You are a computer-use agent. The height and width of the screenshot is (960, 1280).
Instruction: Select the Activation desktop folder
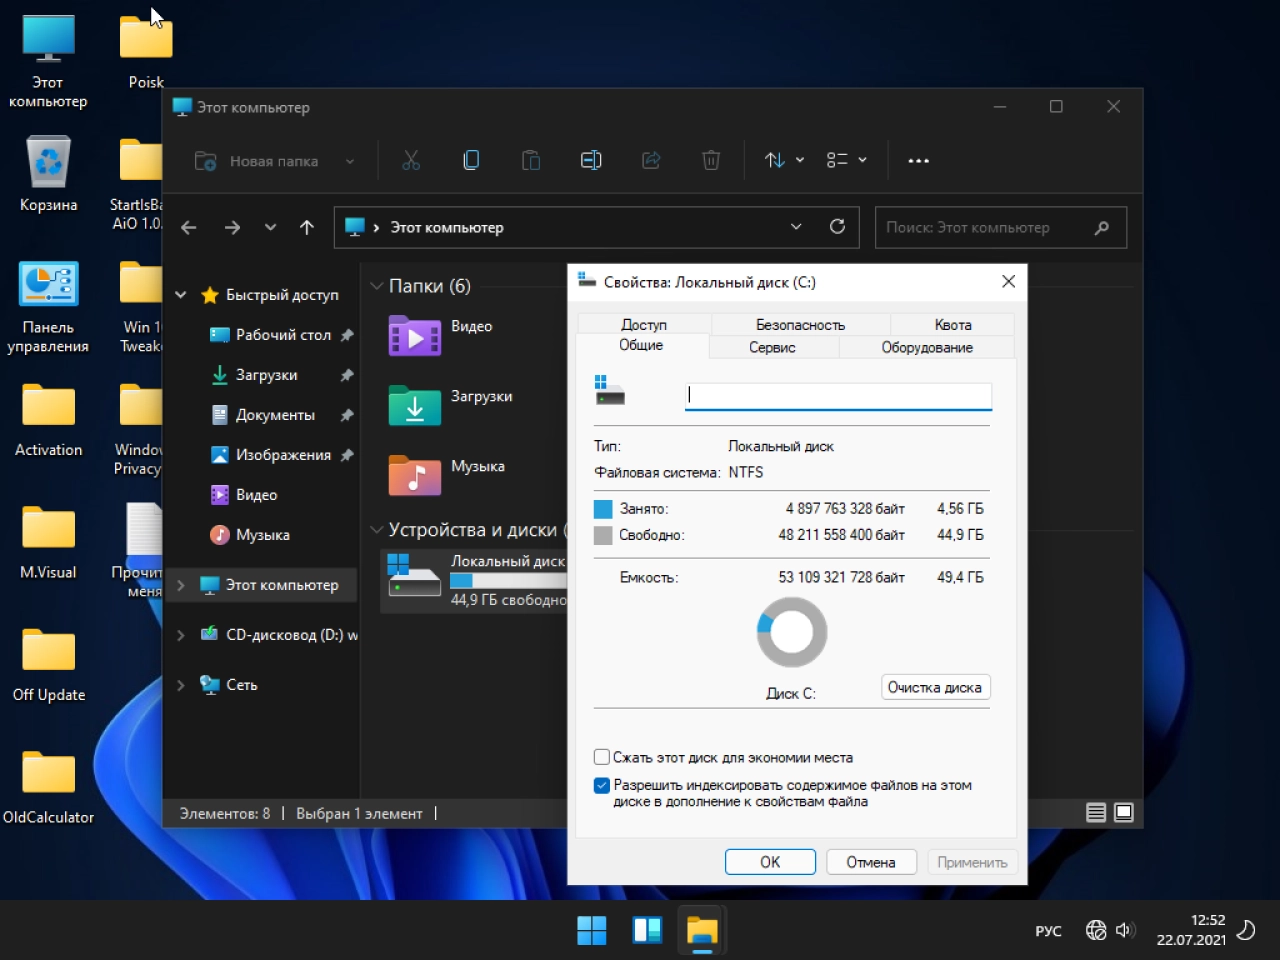48,420
